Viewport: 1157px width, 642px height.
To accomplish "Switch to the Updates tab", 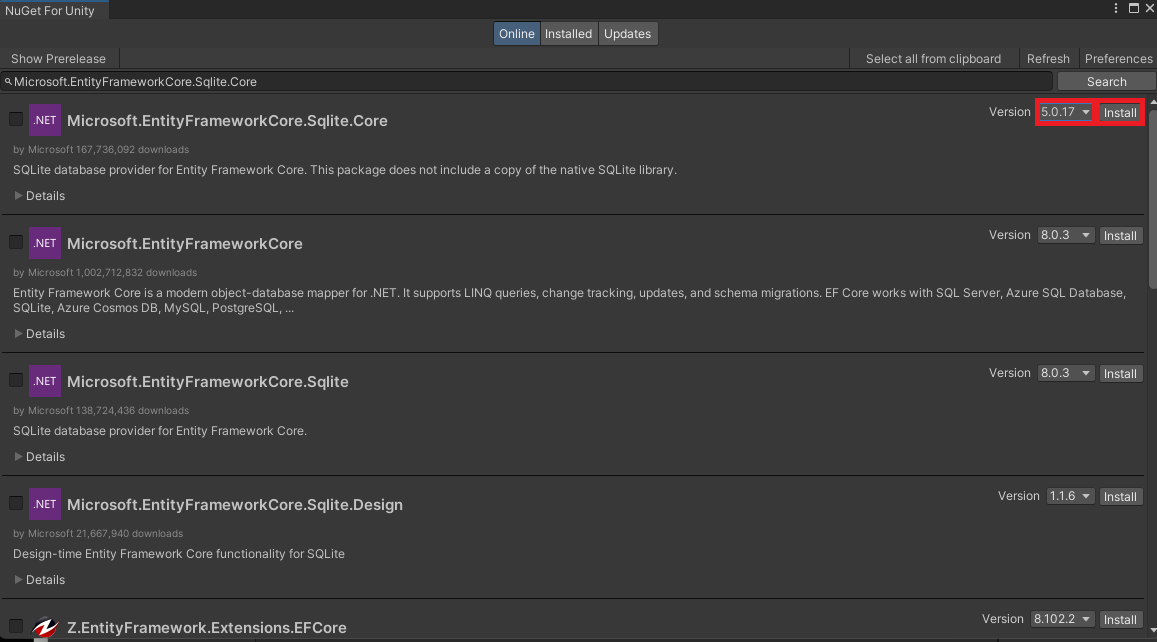I will pos(627,34).
